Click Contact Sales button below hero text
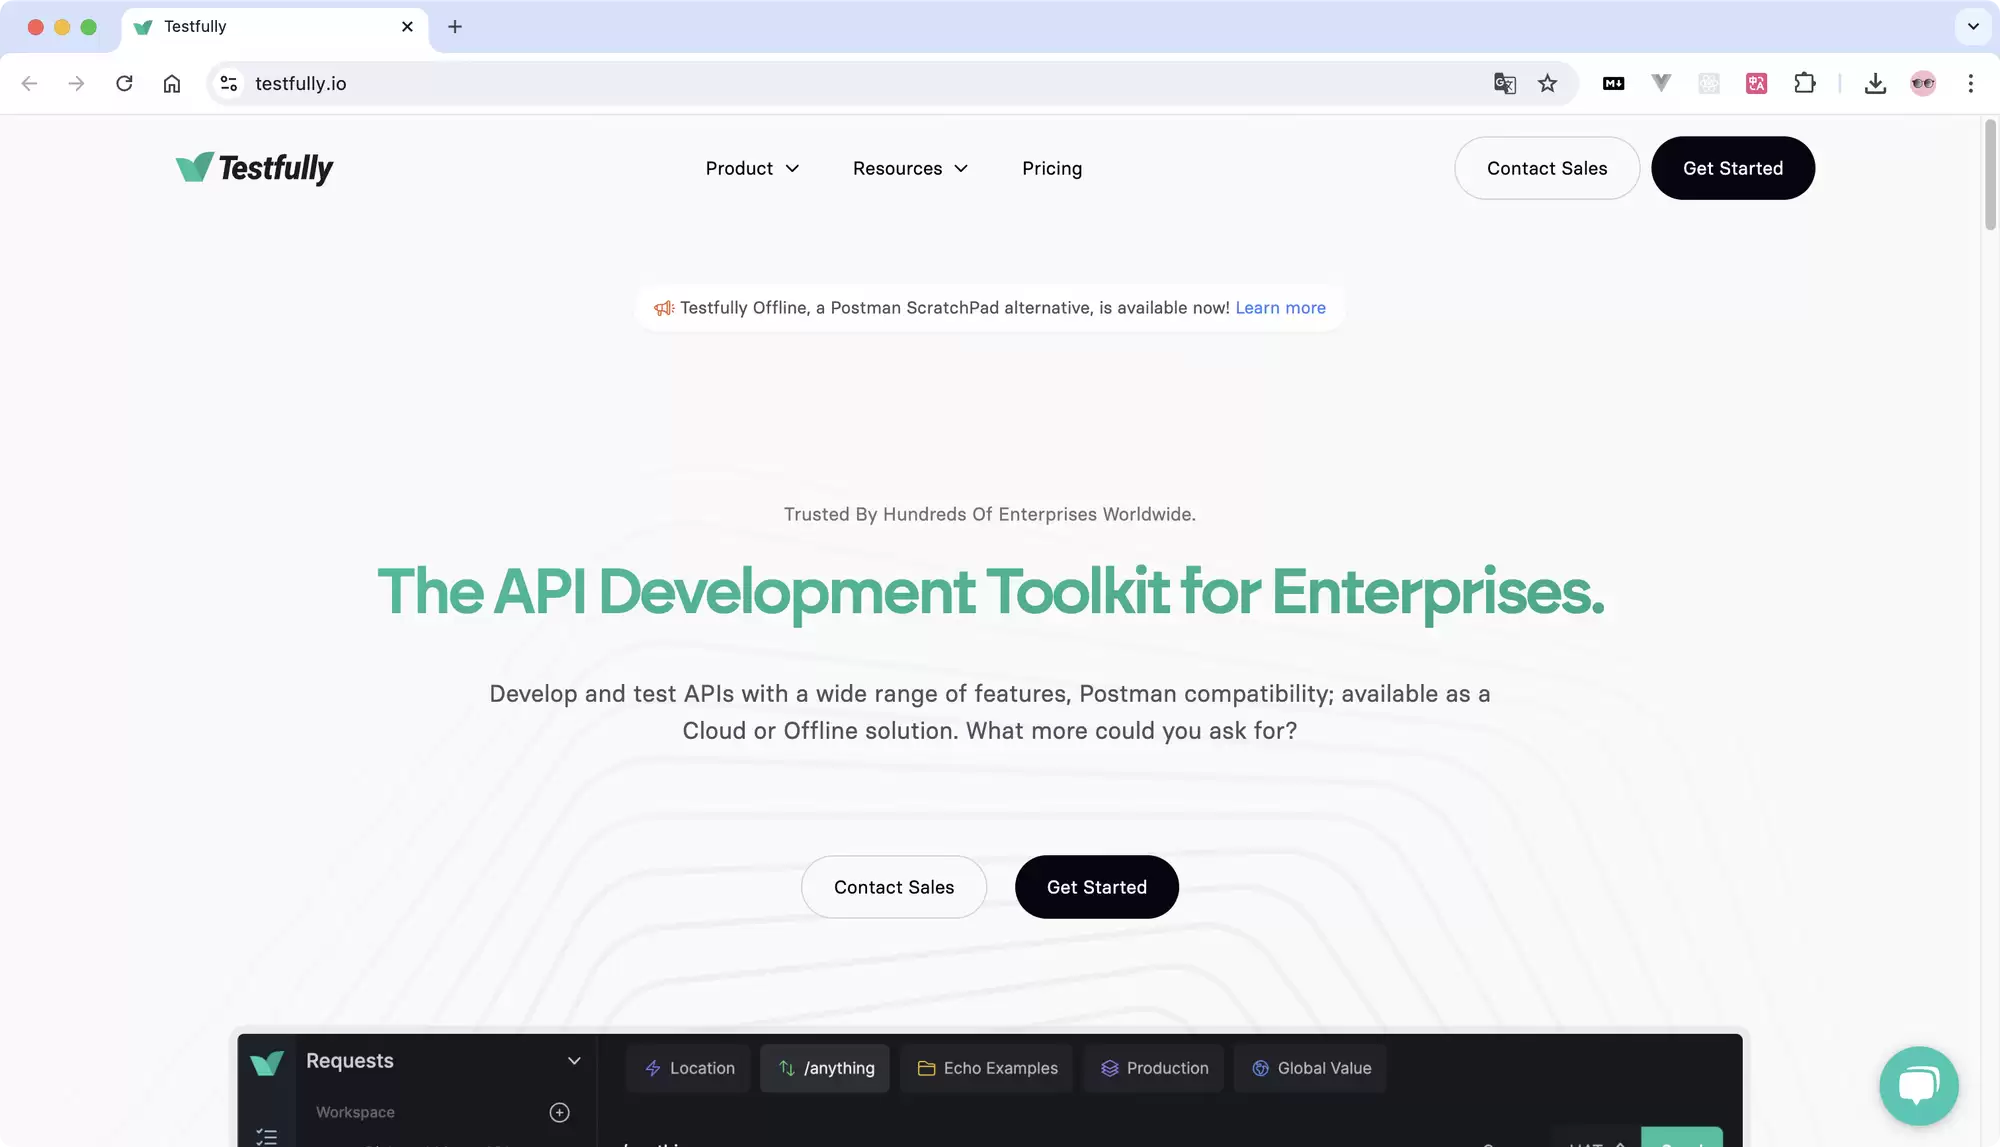Viewport: 2000px width, 1147px height. [x=894, y=887]
